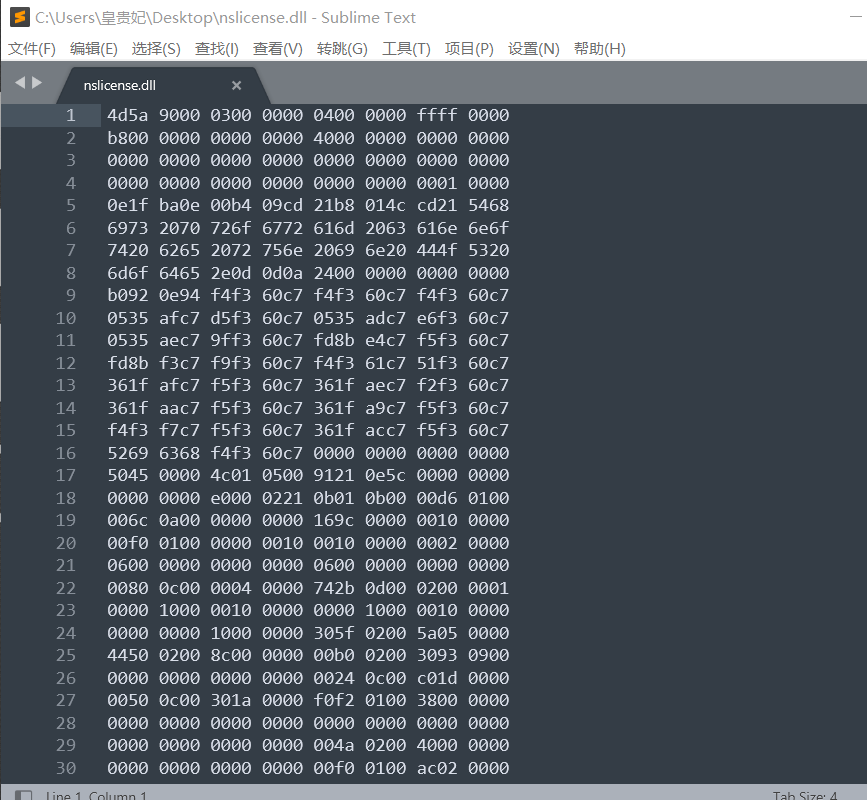Click hex value a9c7 on line 14
Image resolution: width=867 pixels, height=800 pixels.
[385, 408]
